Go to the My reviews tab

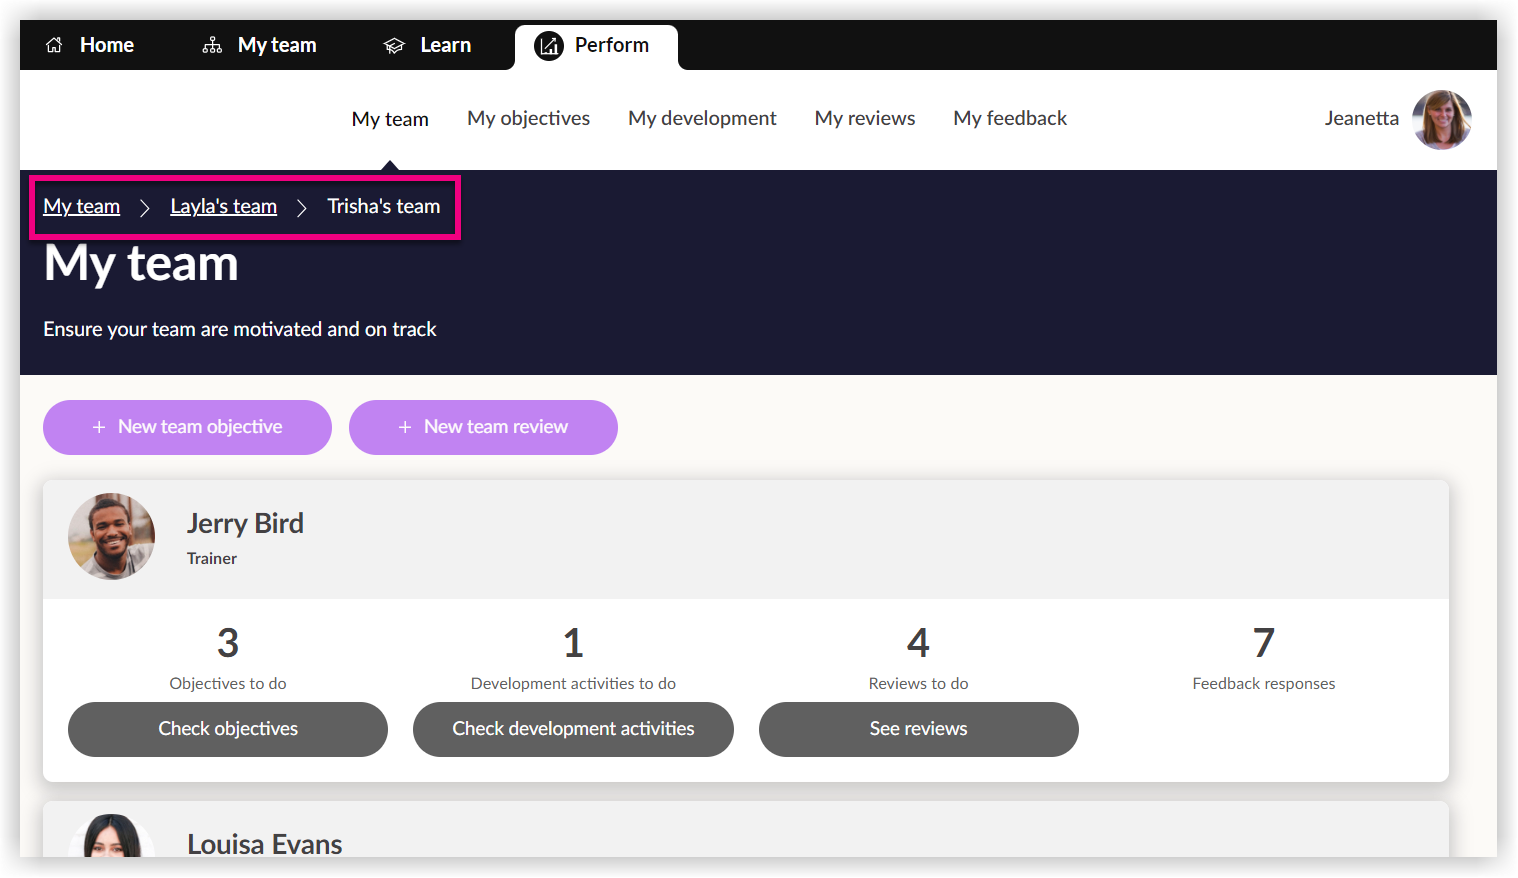pyautogui.click(x=864, y=118)
